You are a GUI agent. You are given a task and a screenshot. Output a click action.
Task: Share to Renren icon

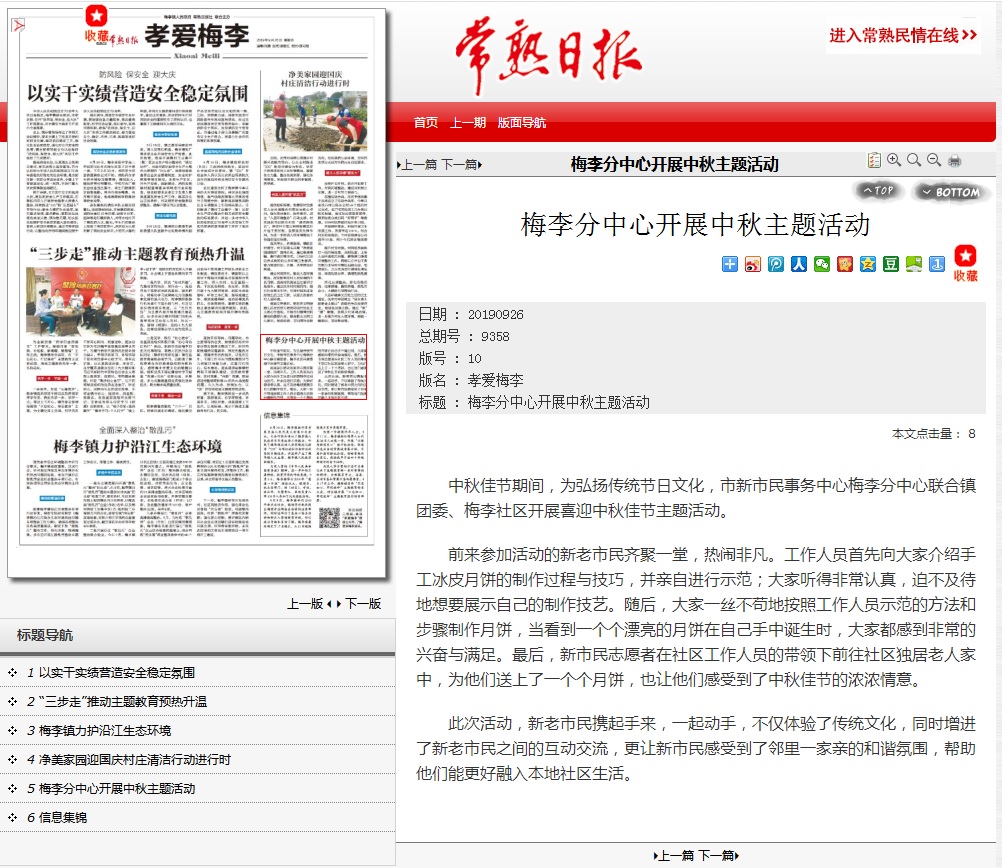pos(799,264)
